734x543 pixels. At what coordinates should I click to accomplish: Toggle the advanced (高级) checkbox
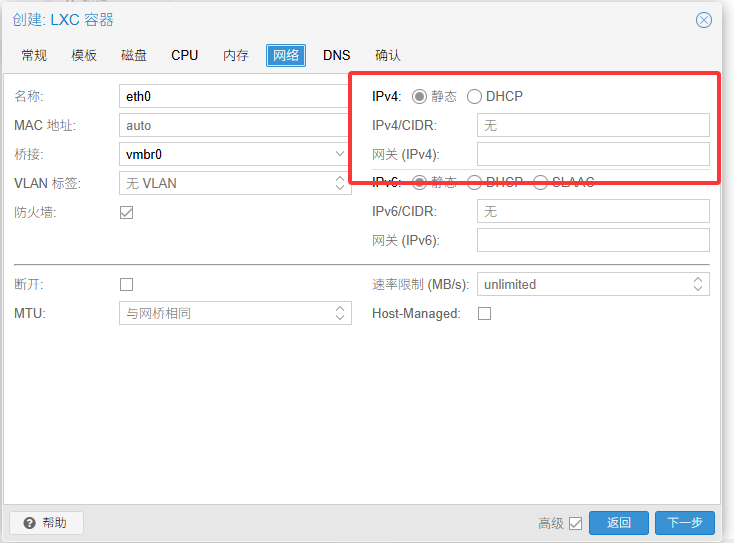pyautogui.click(x=575, y=523)
